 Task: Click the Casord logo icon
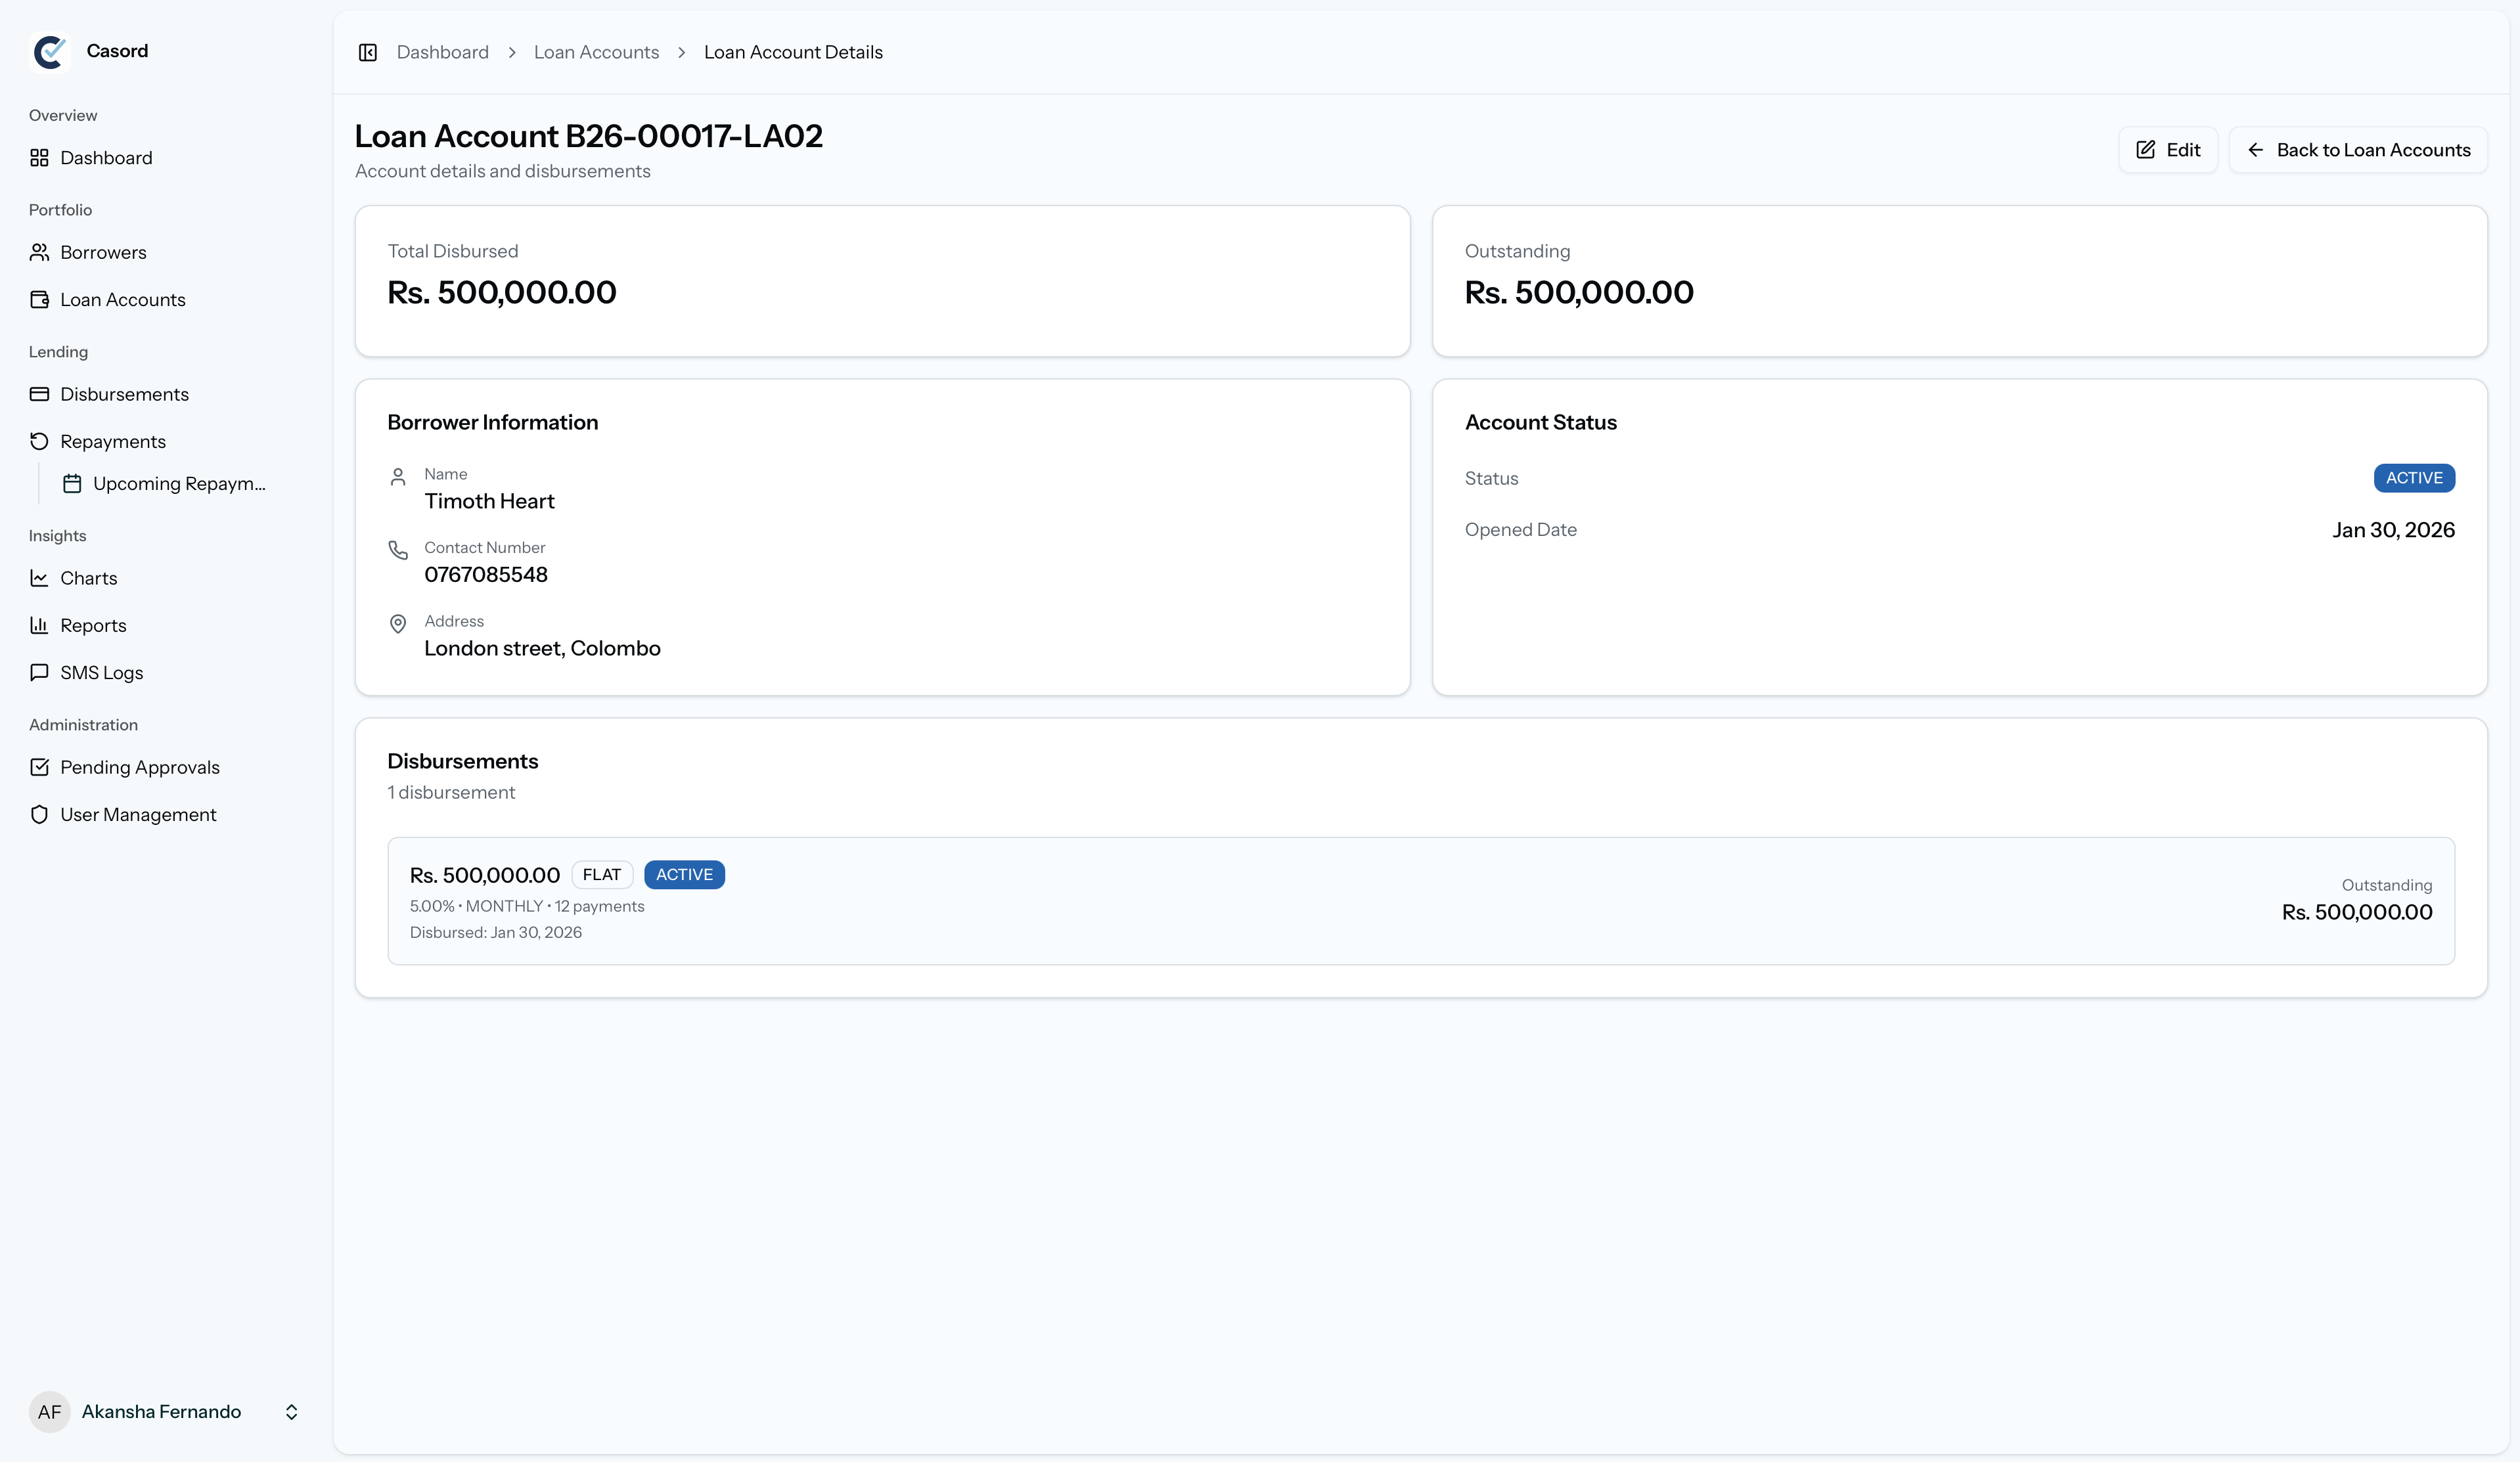point(49,51)
